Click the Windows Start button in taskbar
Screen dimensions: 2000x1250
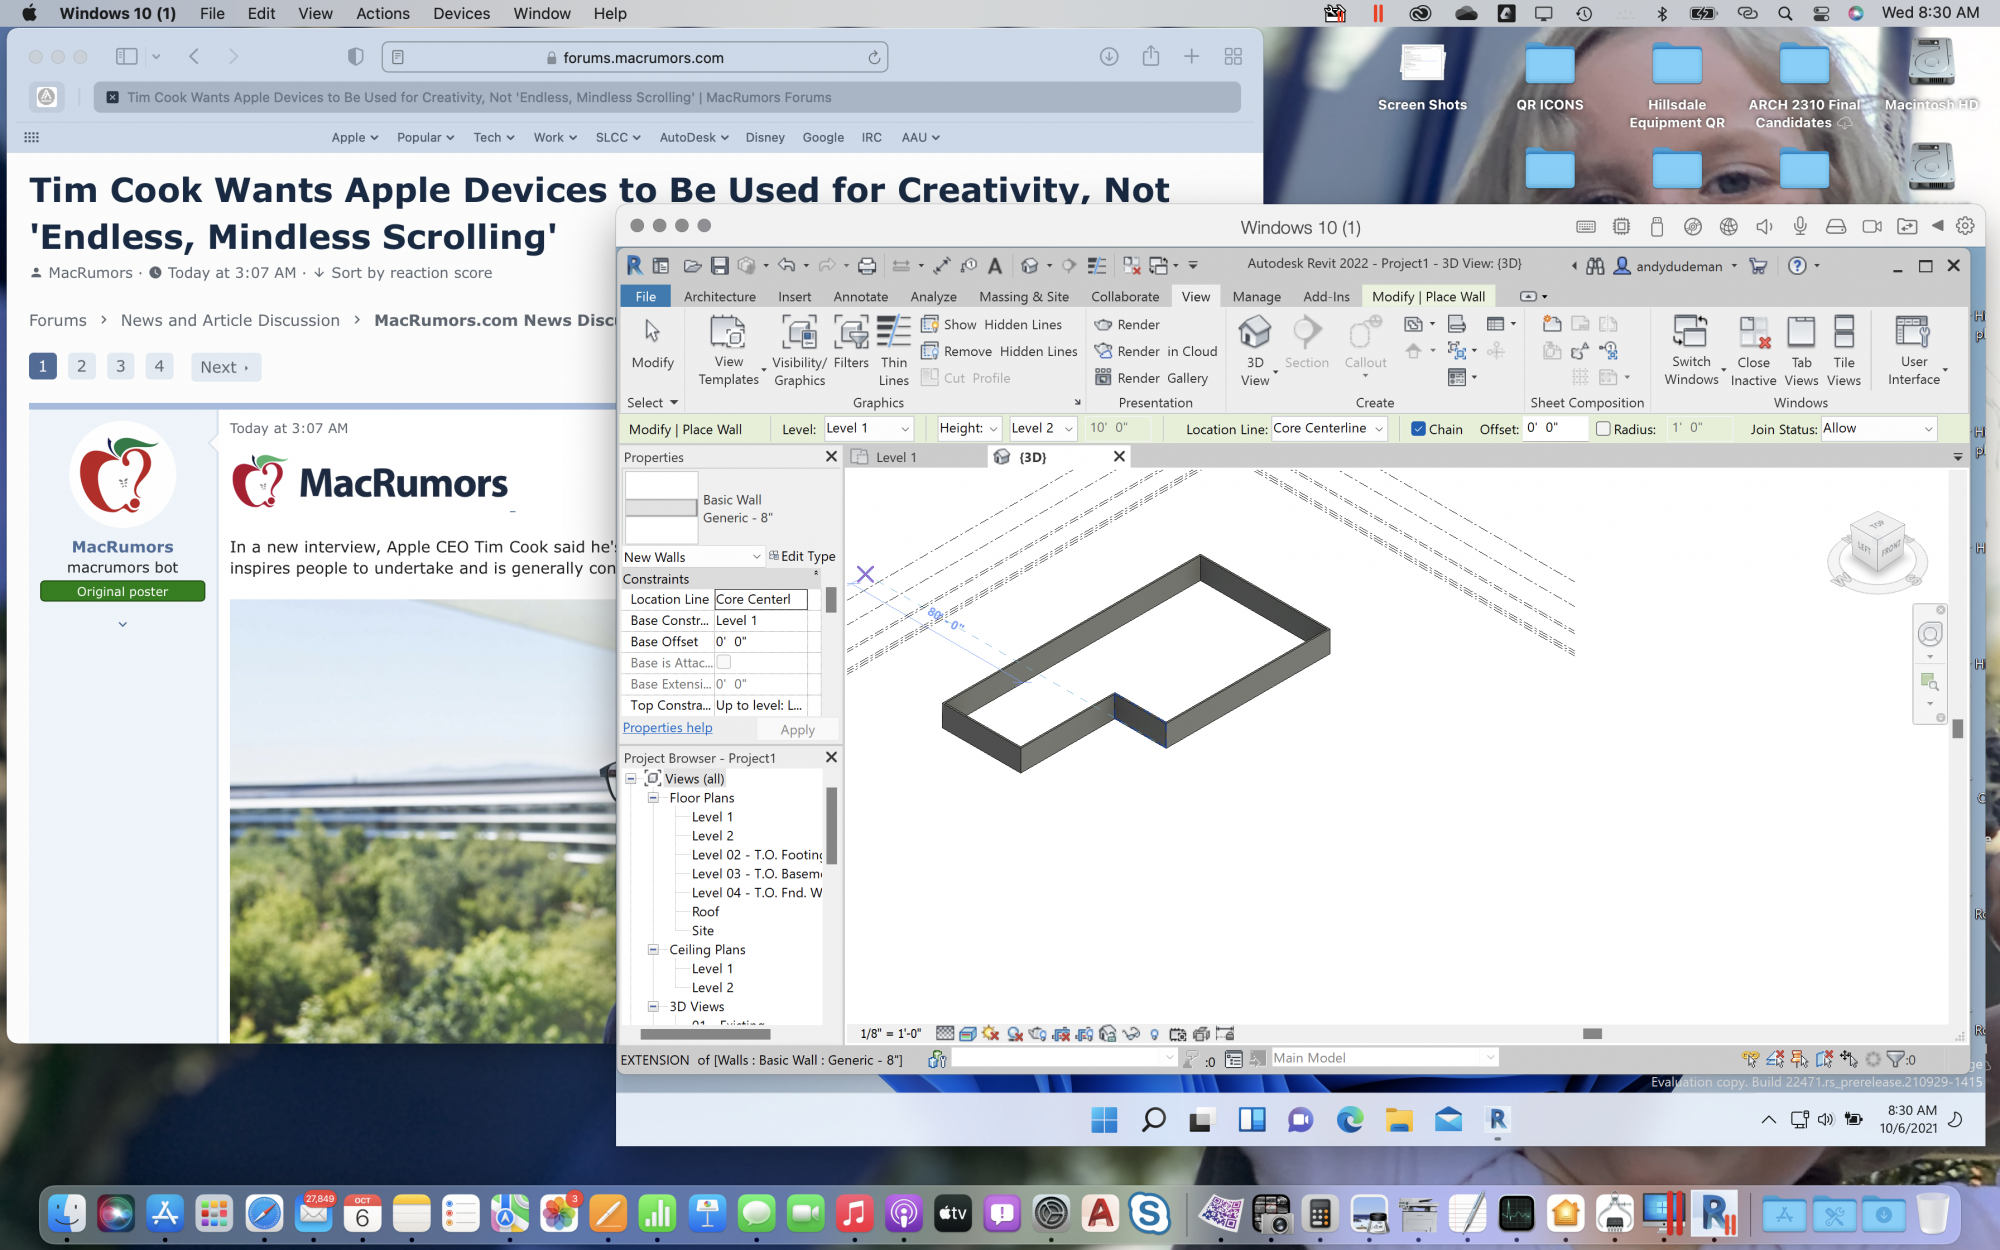(1104, 1120)
